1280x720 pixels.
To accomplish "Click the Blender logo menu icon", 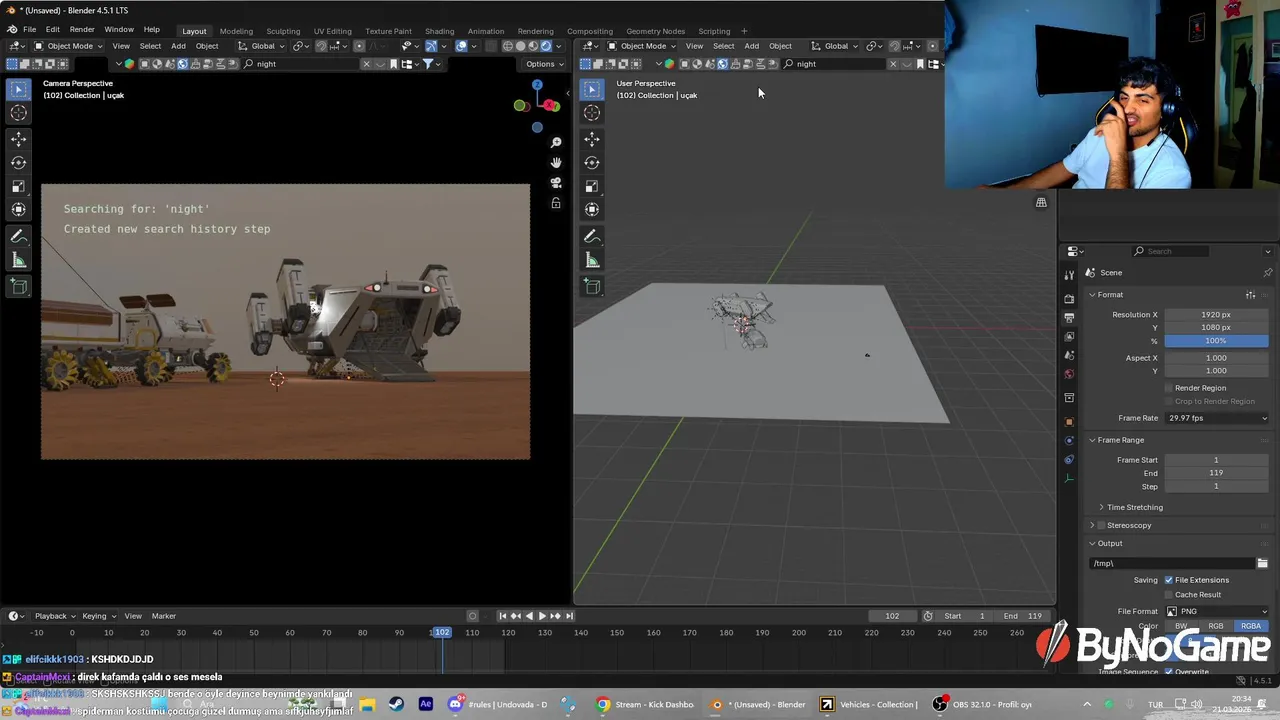I will click(x=12, y=30).
